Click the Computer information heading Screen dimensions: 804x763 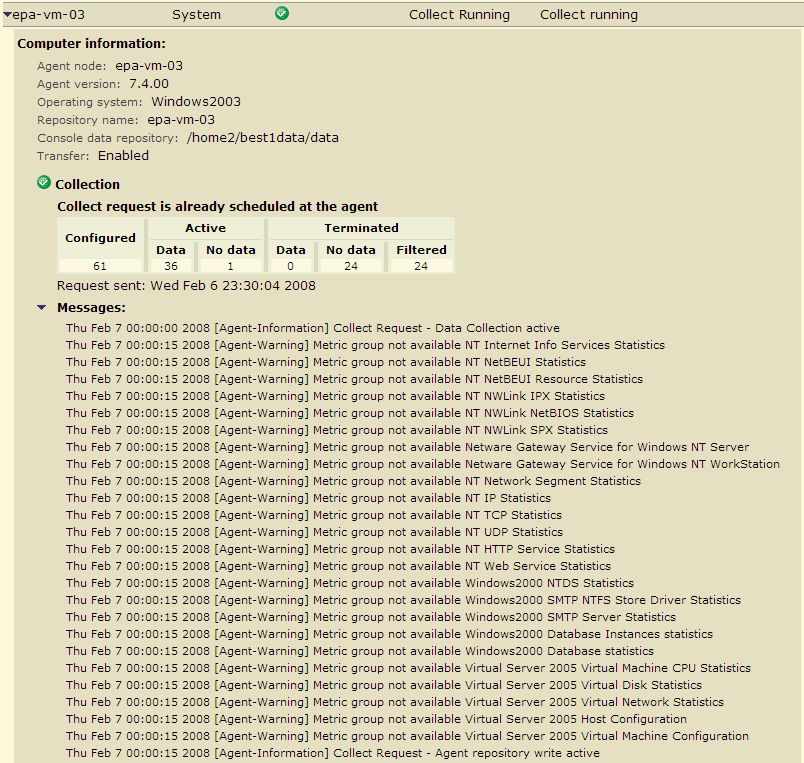(92, 44)
